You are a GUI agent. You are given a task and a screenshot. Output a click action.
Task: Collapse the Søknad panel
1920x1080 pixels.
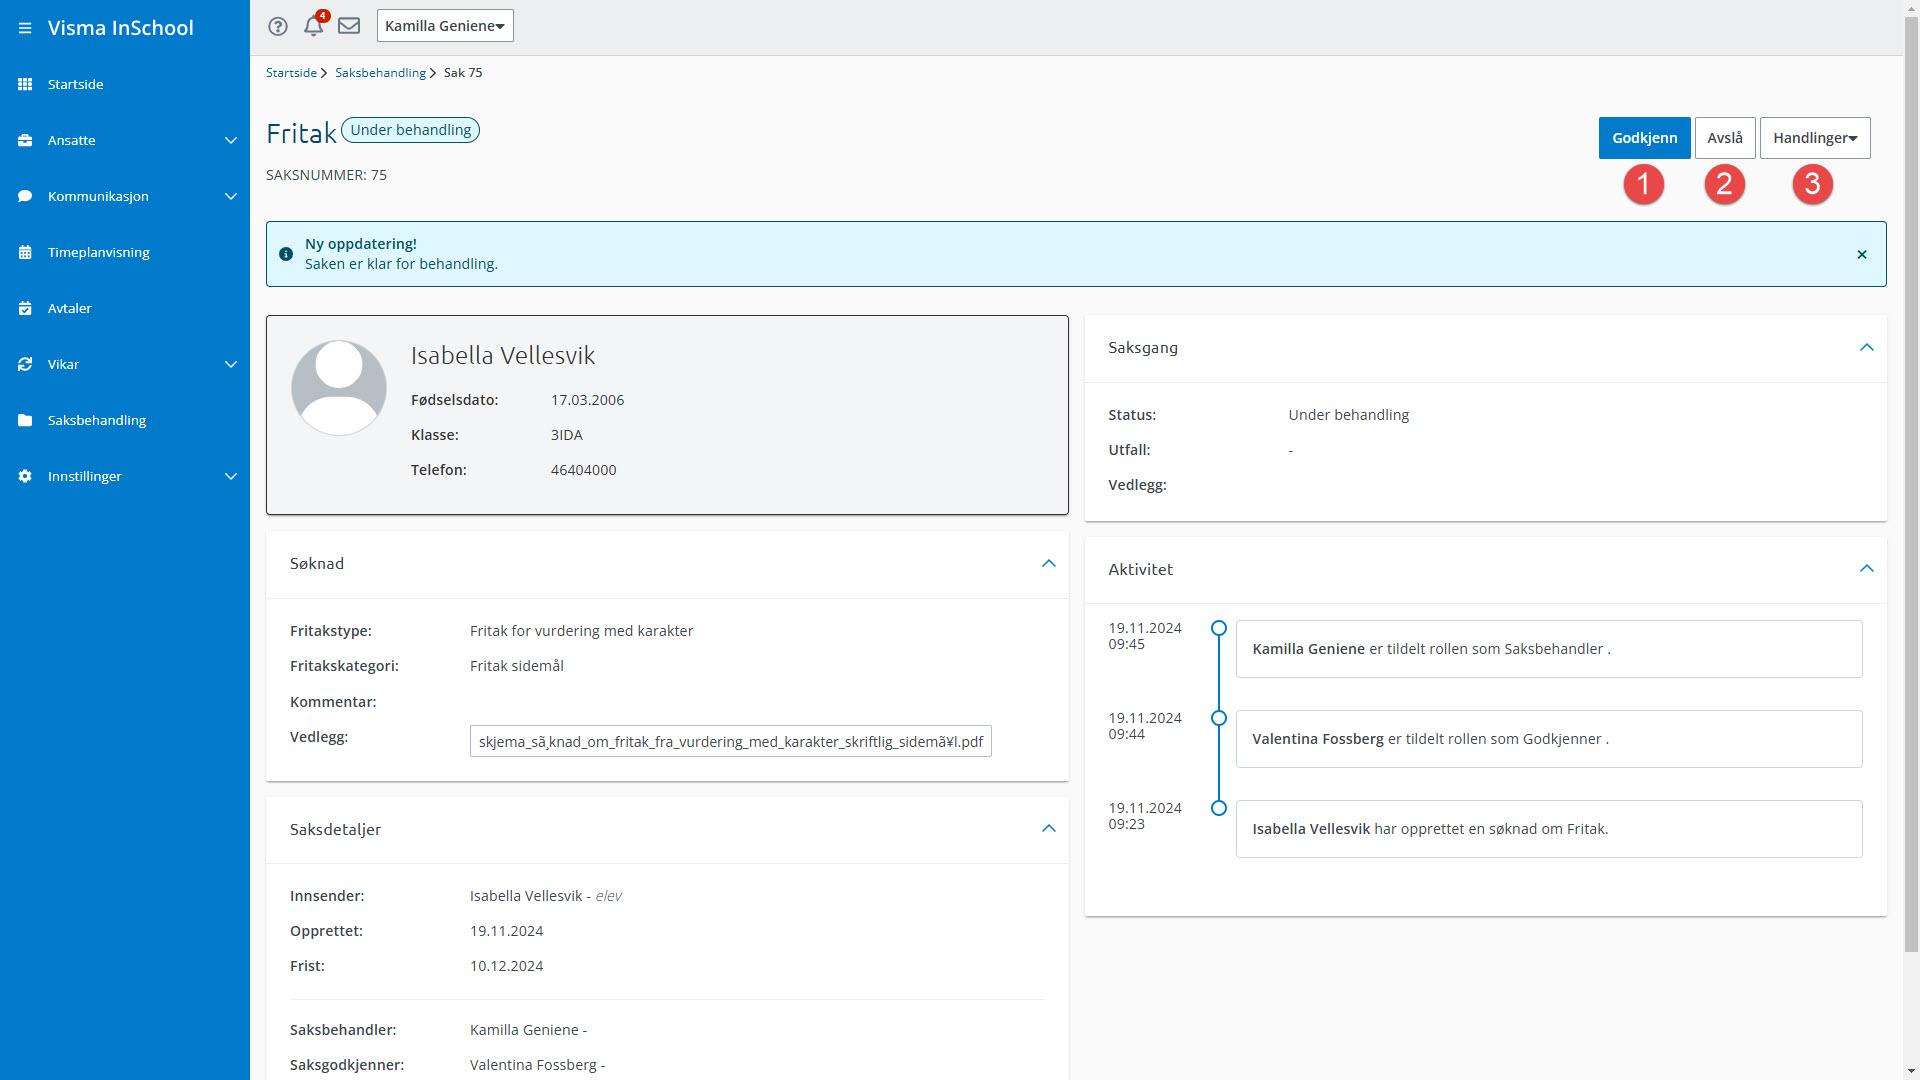pyautogui.click(x=1048, y=563)
